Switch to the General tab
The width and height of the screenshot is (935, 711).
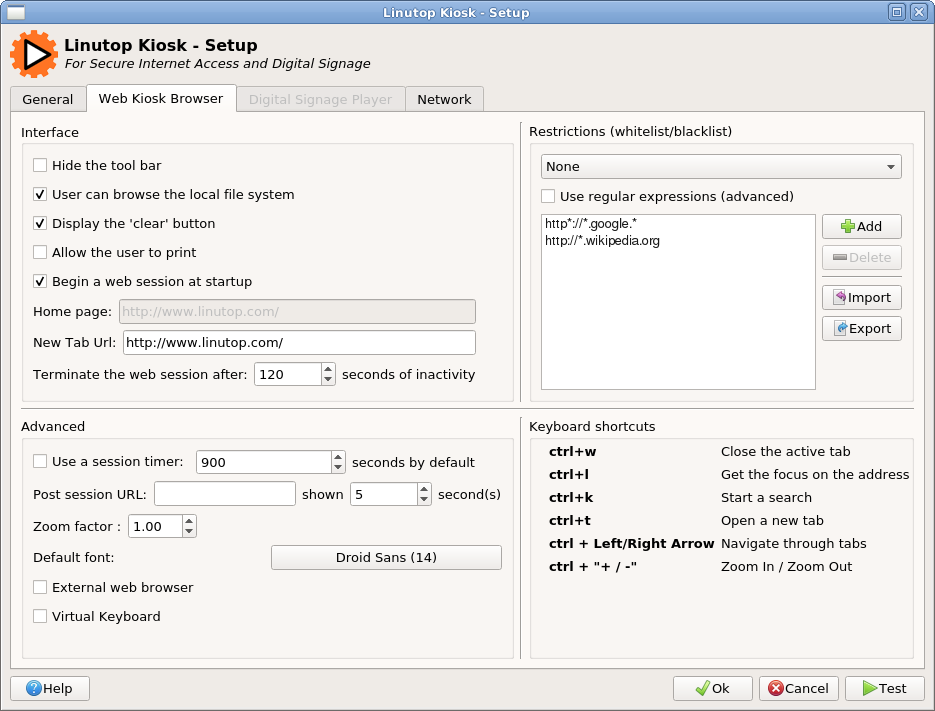pyautogui.click(x=48, y=99)
